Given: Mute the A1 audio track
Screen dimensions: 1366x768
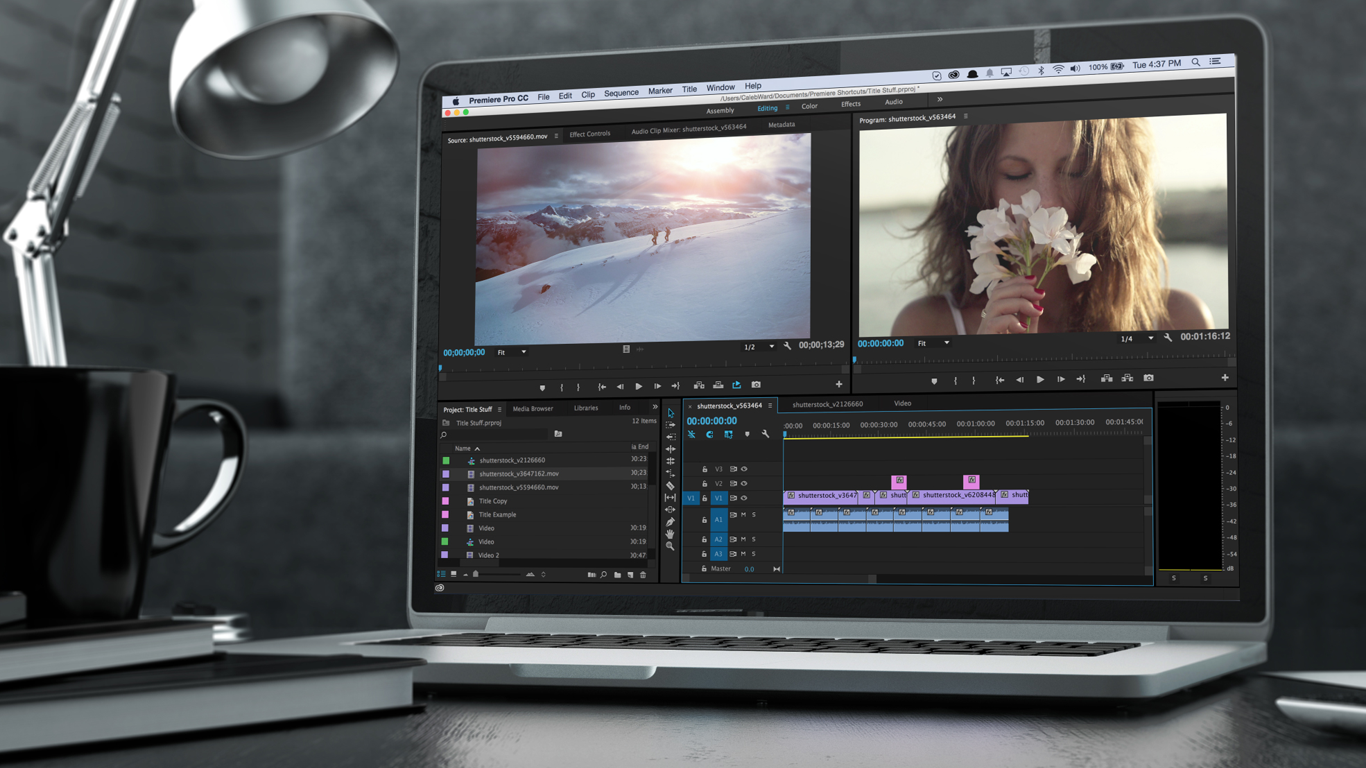Looking at the screenshot, I should (743, 515).
